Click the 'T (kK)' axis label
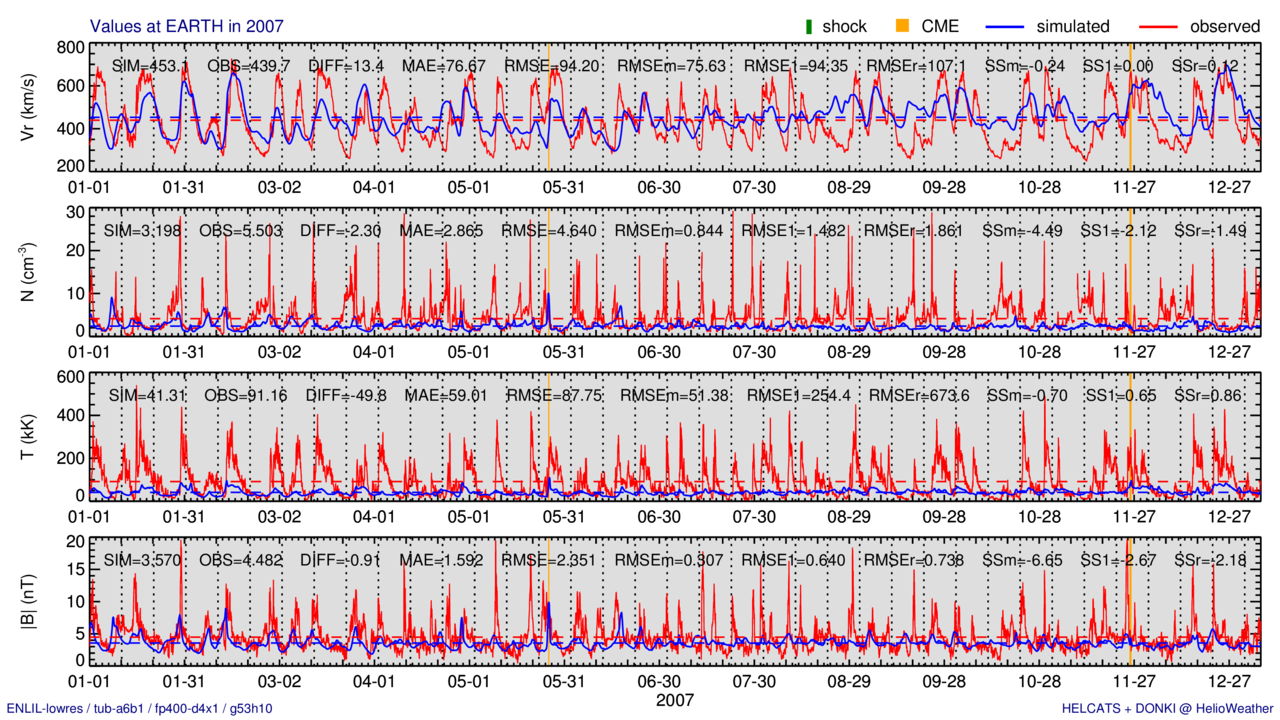This screenshot has width=1280, height=720. coord(30,437)
